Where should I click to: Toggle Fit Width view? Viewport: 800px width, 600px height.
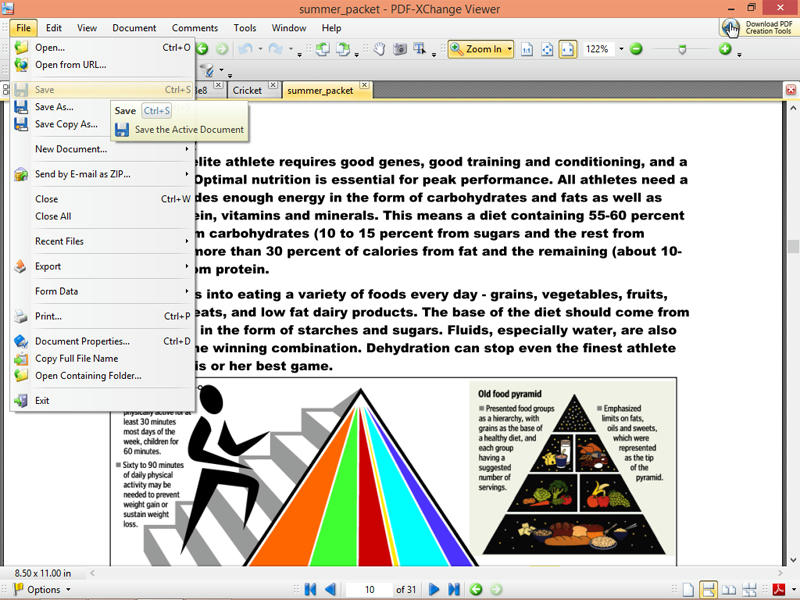coord(567,49)
